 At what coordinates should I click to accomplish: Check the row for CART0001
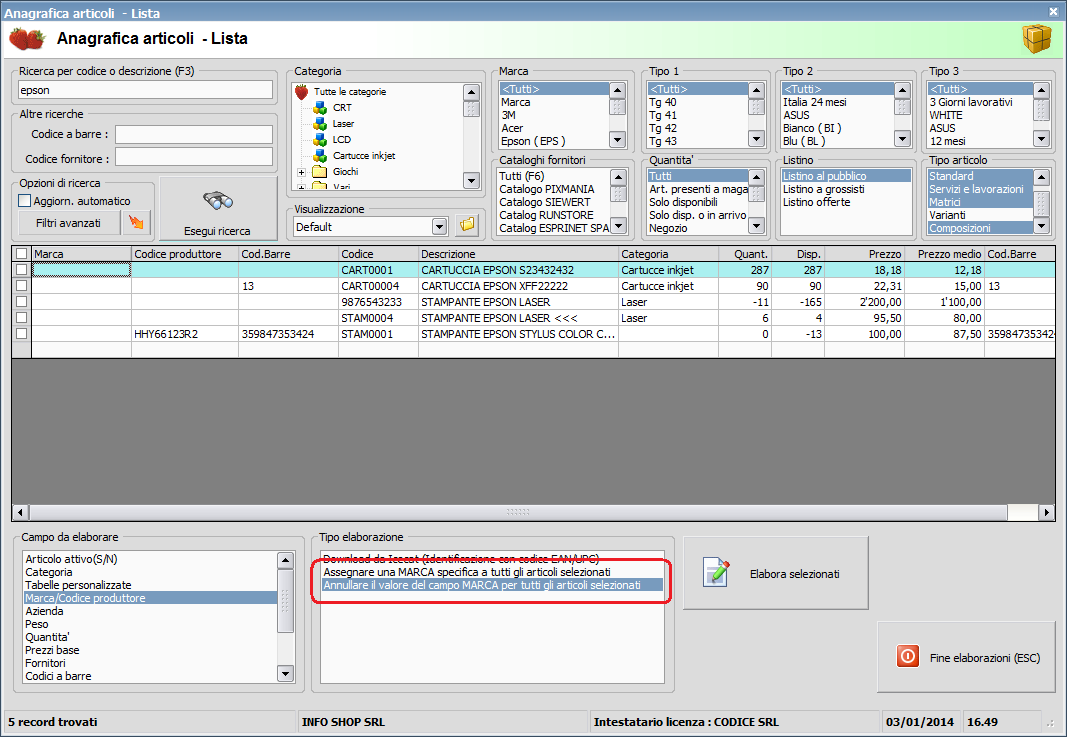(22, 269)
